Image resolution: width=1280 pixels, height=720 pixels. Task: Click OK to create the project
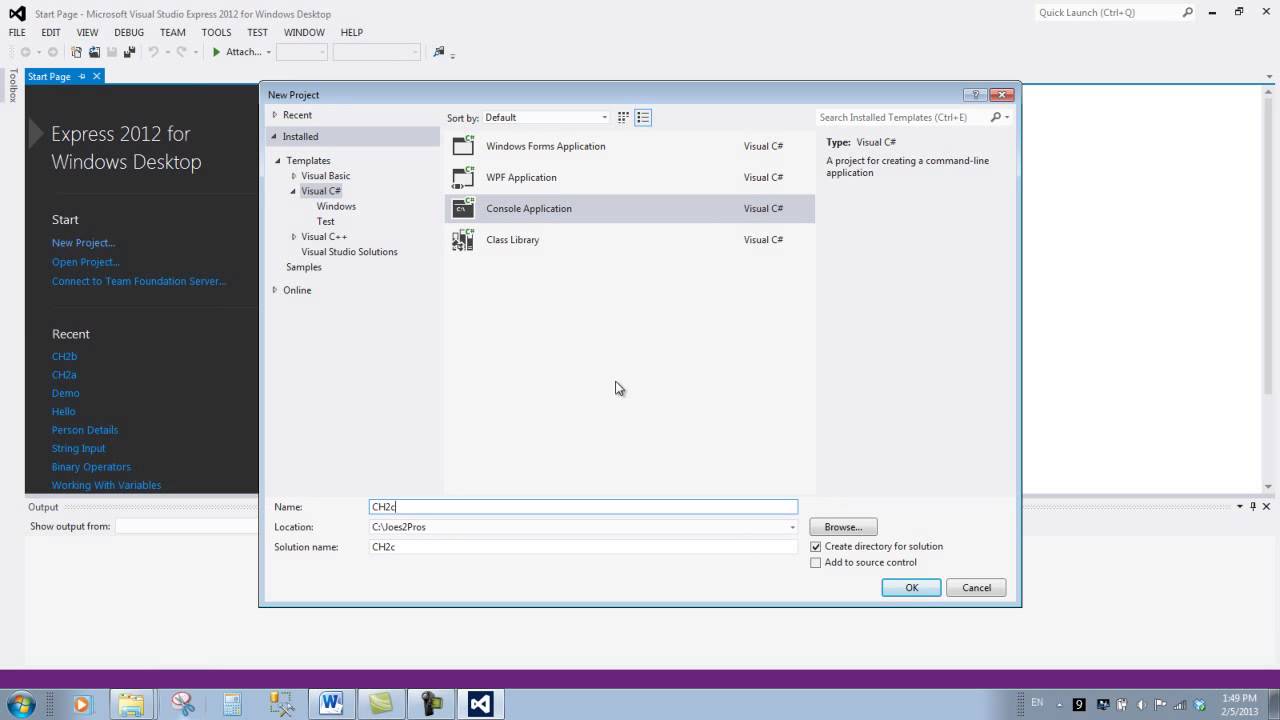click(x=911, y=588)
